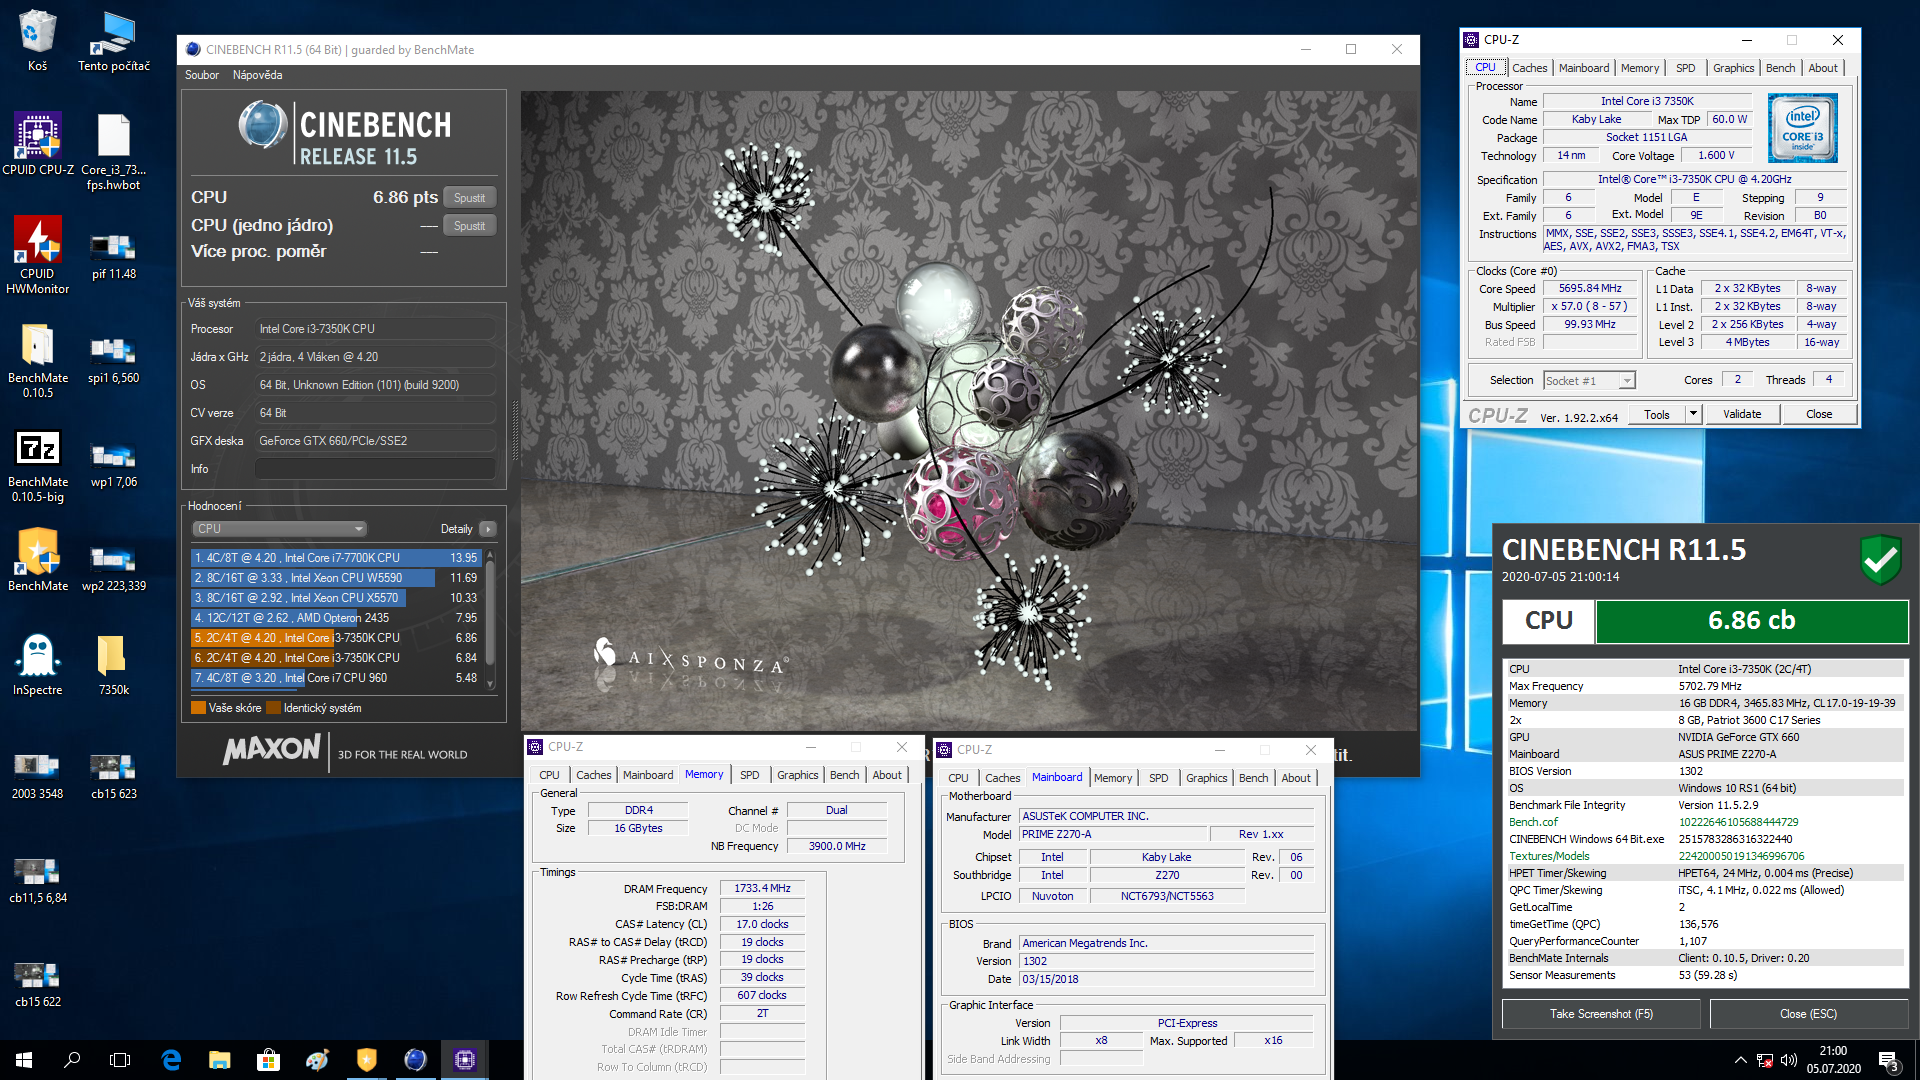Click Take Screenshot (F5) in BenchMate
The image size is (1920, 1080).
pyautogui.click(x=1601, y=1014)
